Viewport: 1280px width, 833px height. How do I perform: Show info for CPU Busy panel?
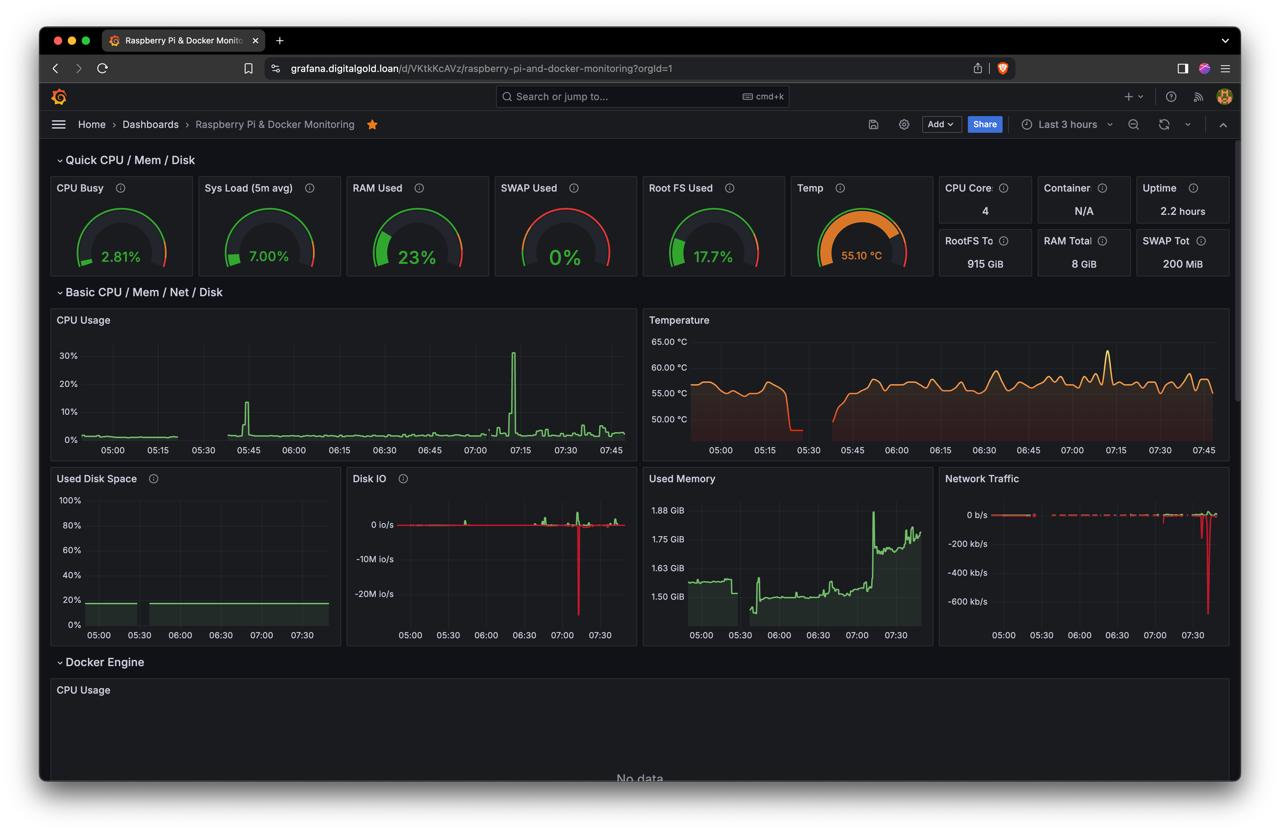point(120,188)
